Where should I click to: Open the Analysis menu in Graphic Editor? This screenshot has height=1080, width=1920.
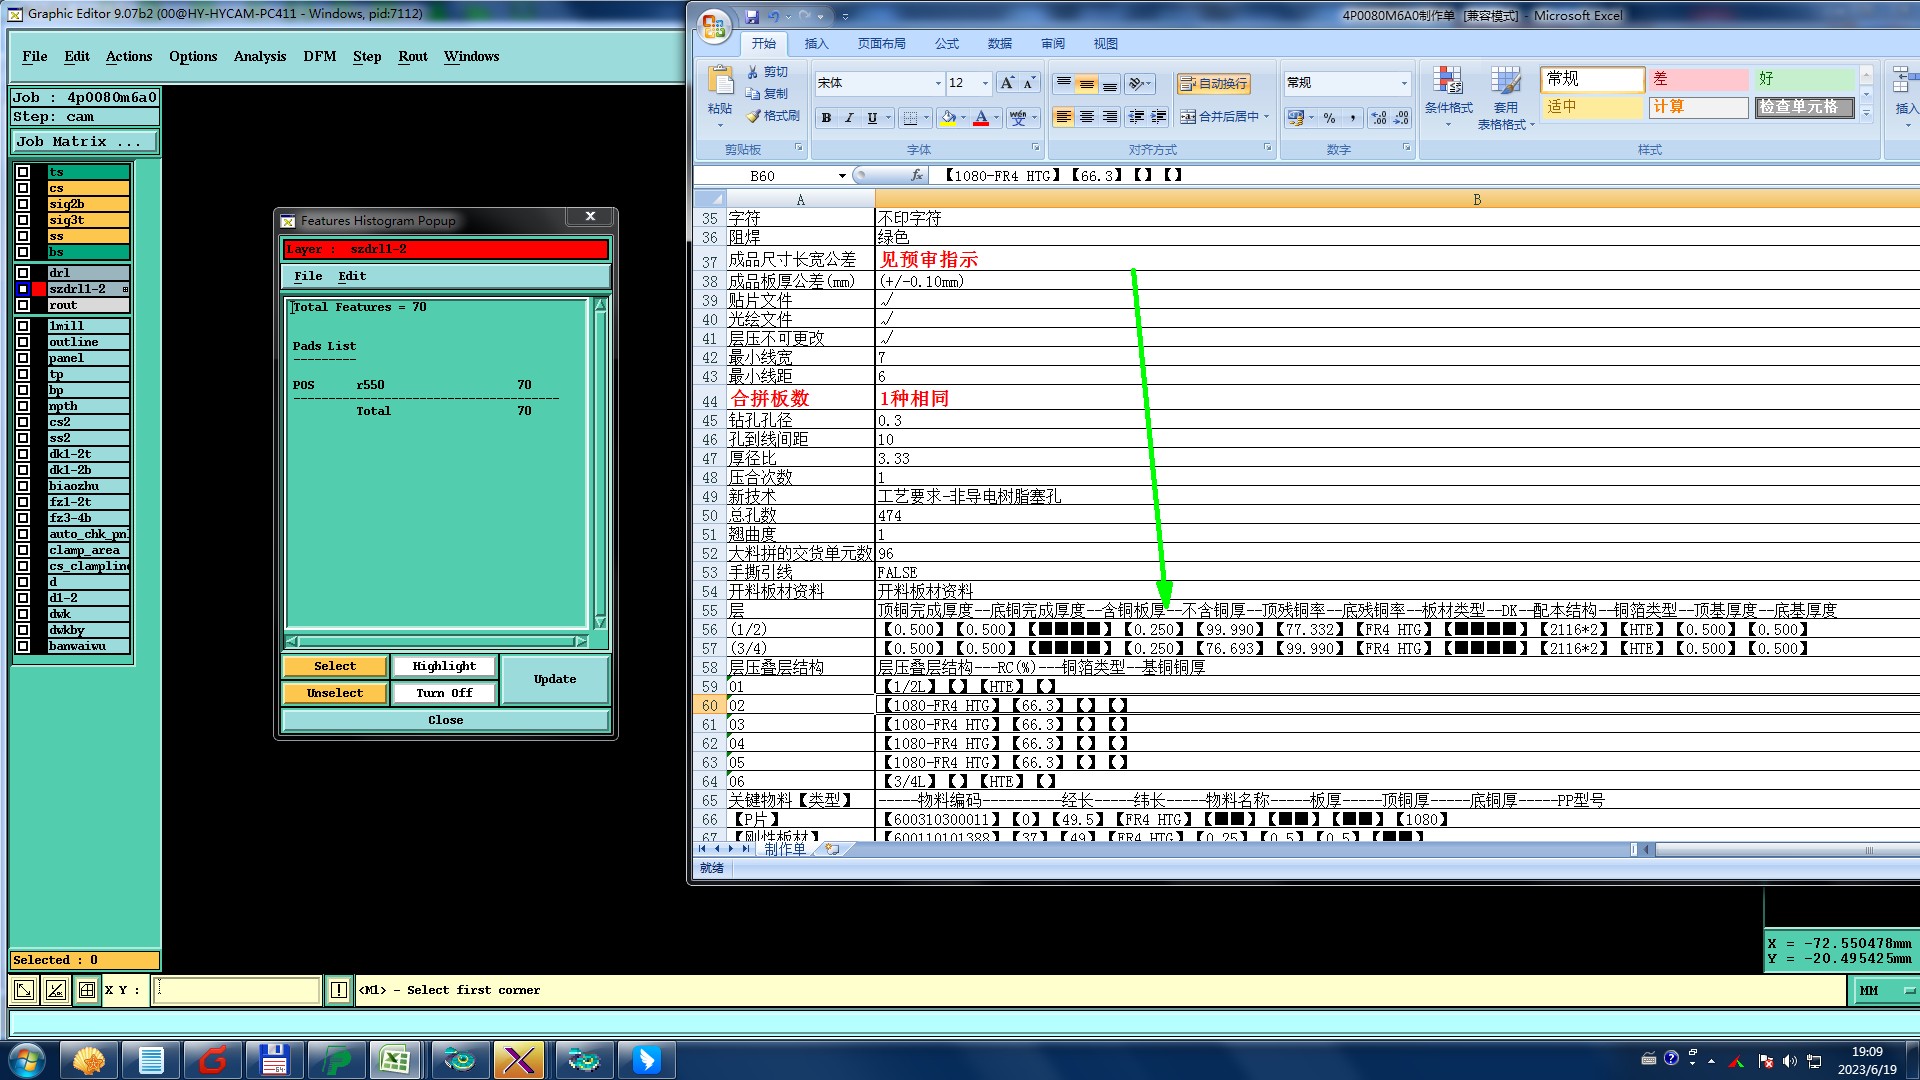pyautogui.click(x=260, y=57)
